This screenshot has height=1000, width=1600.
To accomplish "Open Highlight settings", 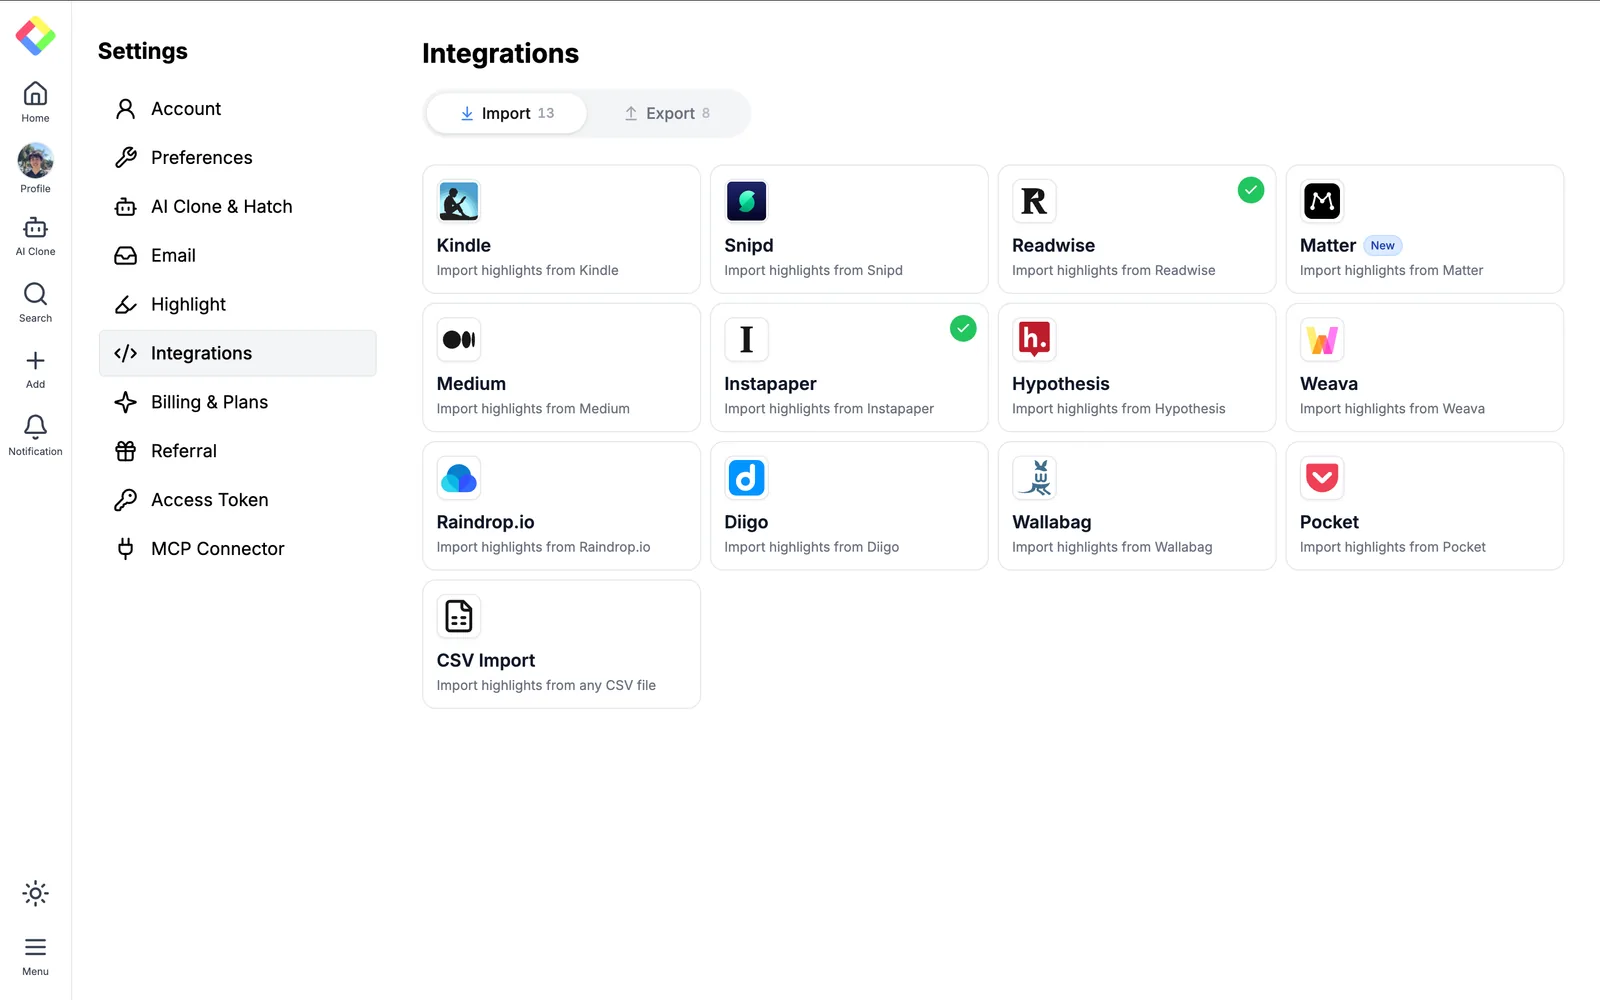I will pyautogui.click(x=238, y=305).
